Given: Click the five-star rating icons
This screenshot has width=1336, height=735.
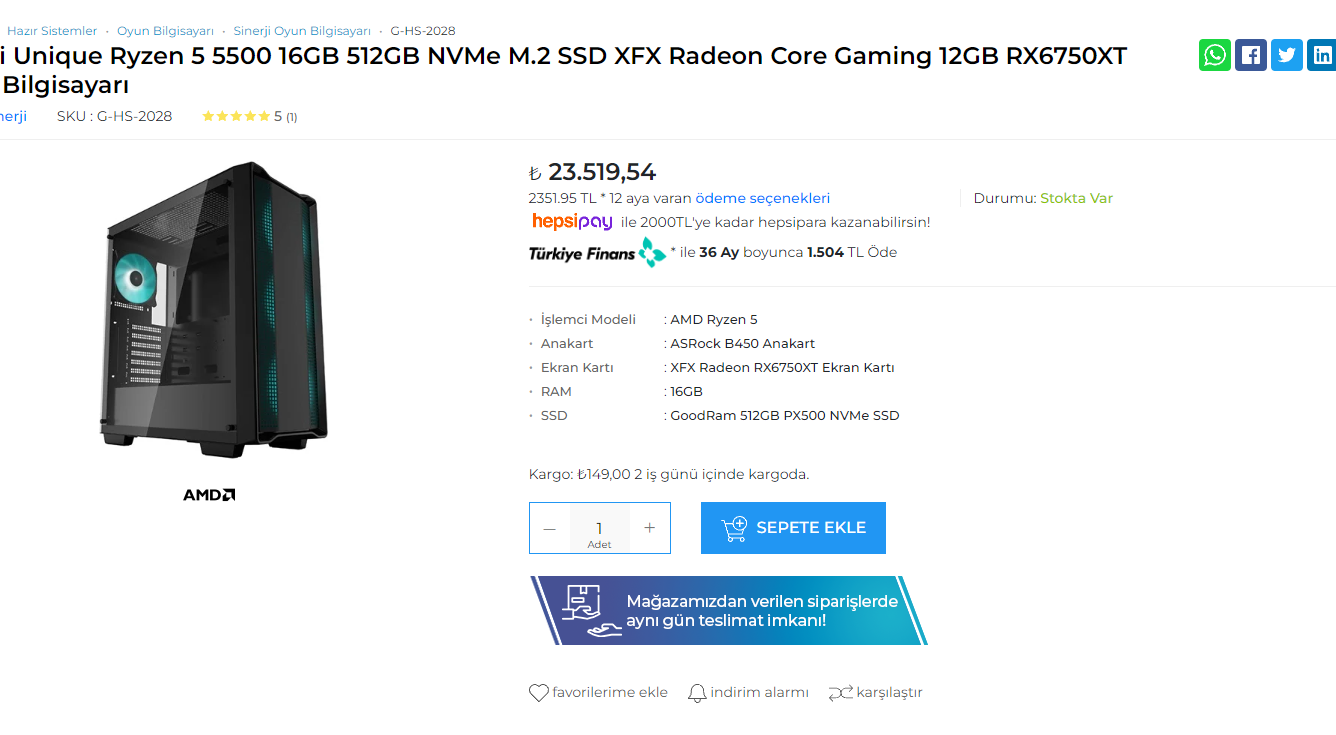Looking at the screenshot, I should pyautogui.click(x=236, y=116).
